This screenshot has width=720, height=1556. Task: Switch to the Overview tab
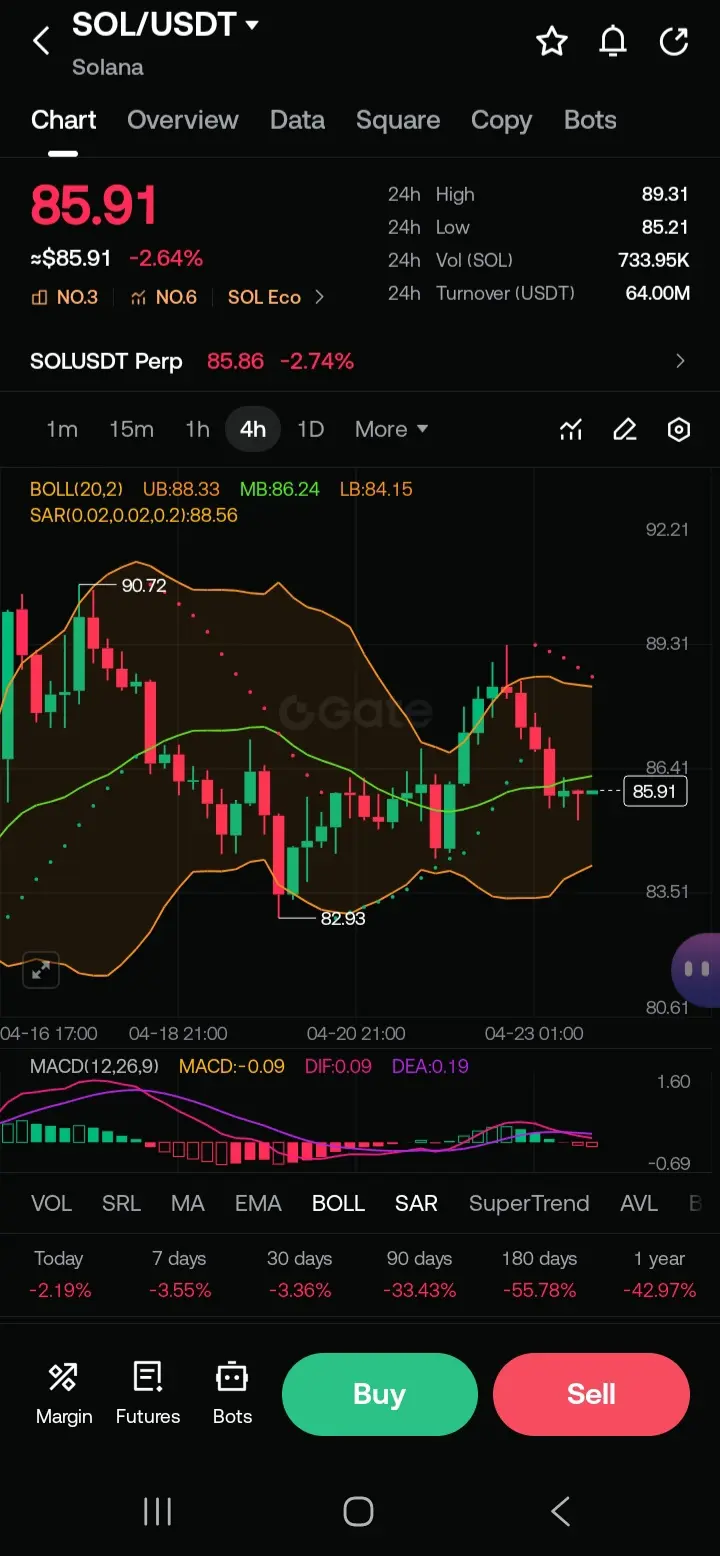click(x=183, y=120)
